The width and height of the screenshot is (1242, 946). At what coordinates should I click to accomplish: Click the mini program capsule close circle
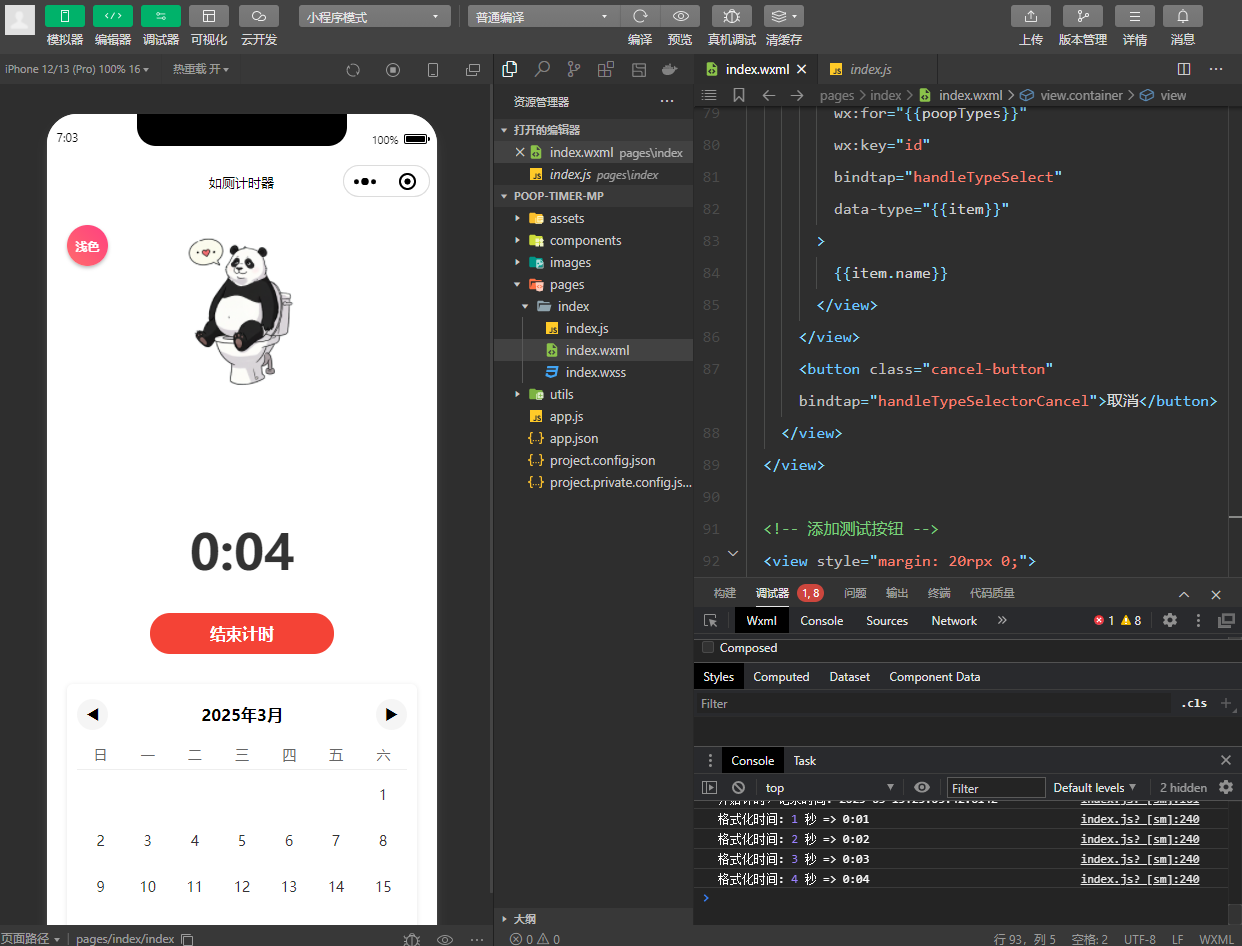click(x=407, y=182)
